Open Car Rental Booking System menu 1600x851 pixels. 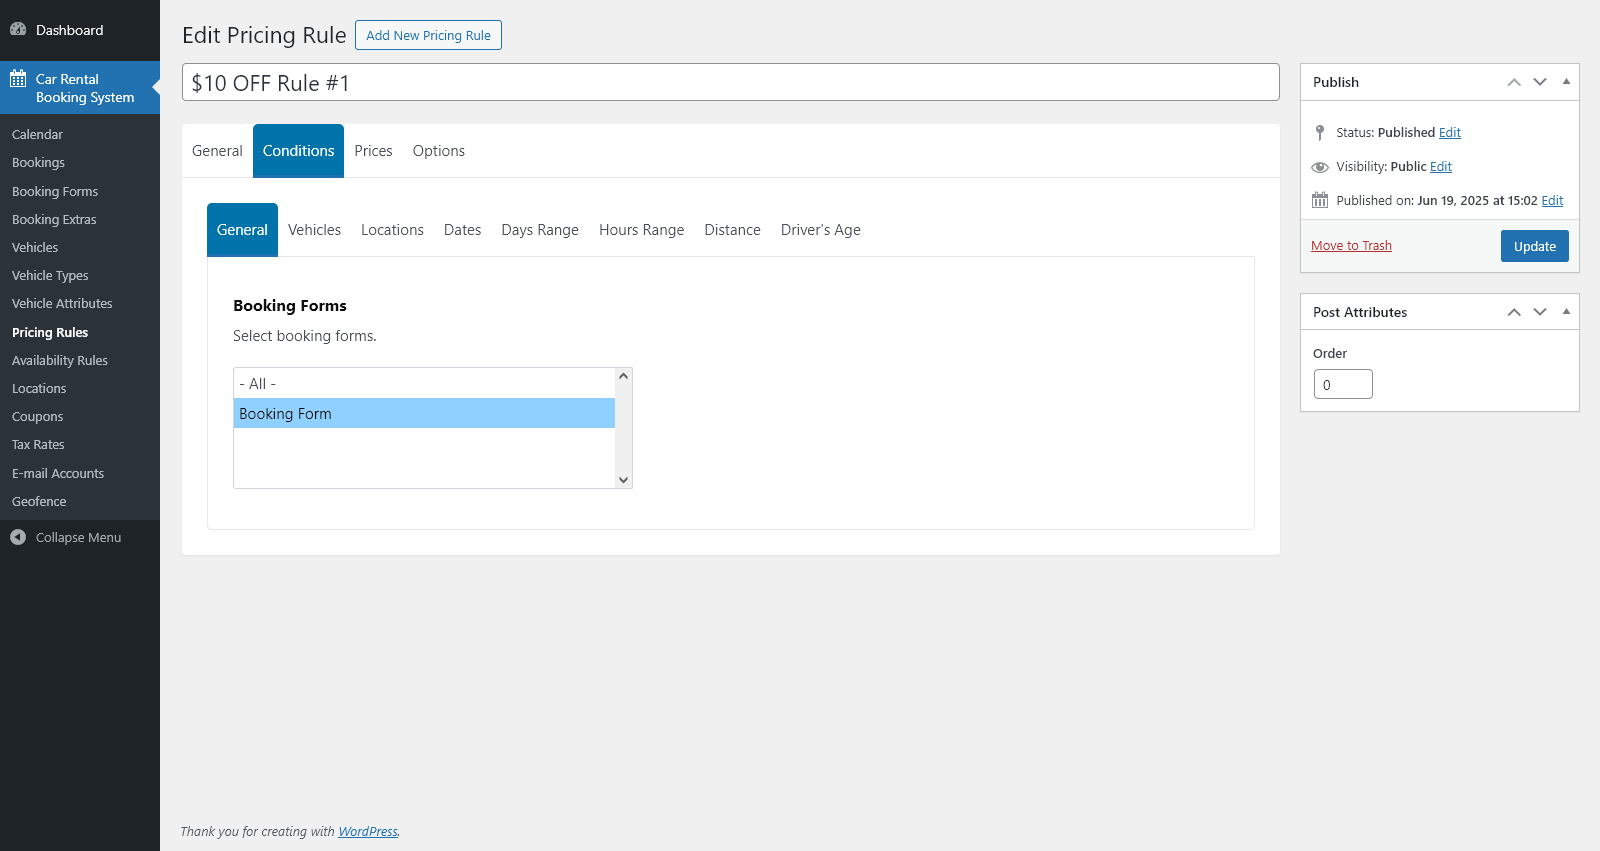tap(80, 88)
